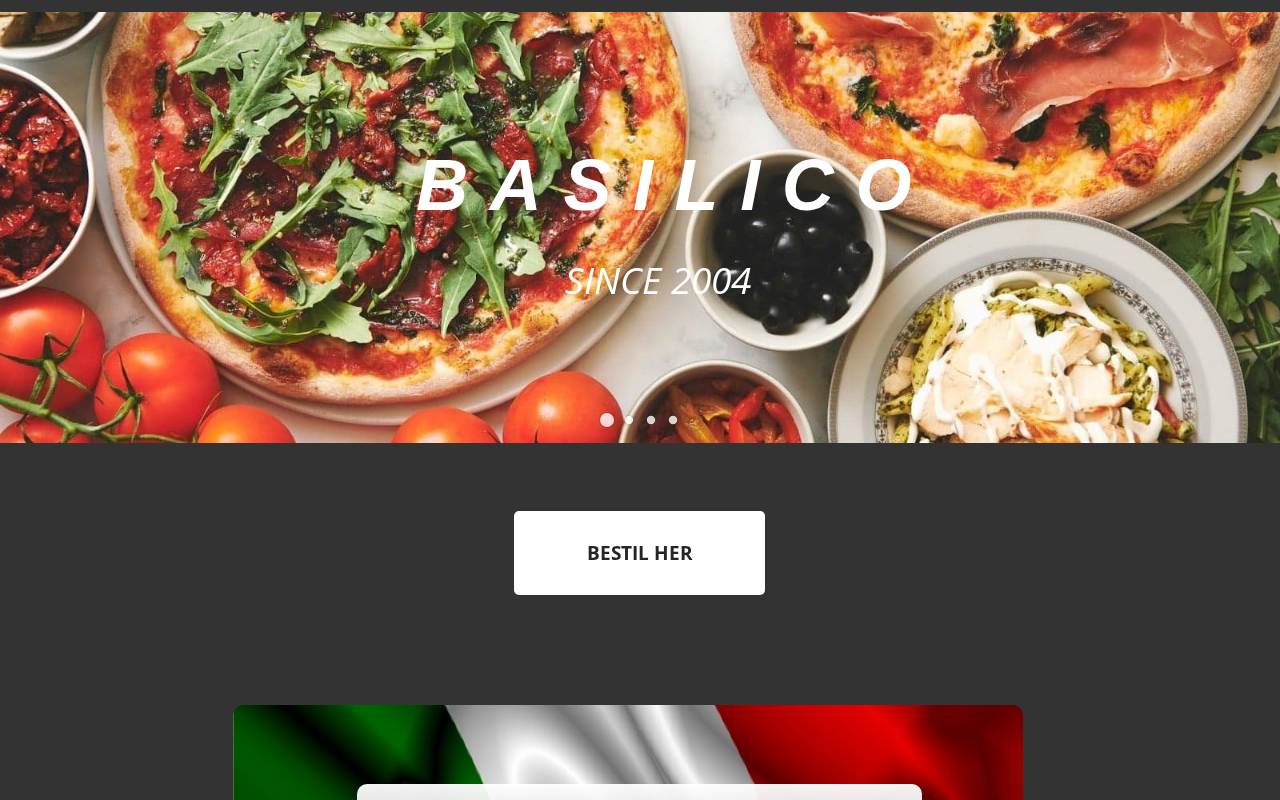
Task: Click the white card below the flag
Action: click(639, 792)
